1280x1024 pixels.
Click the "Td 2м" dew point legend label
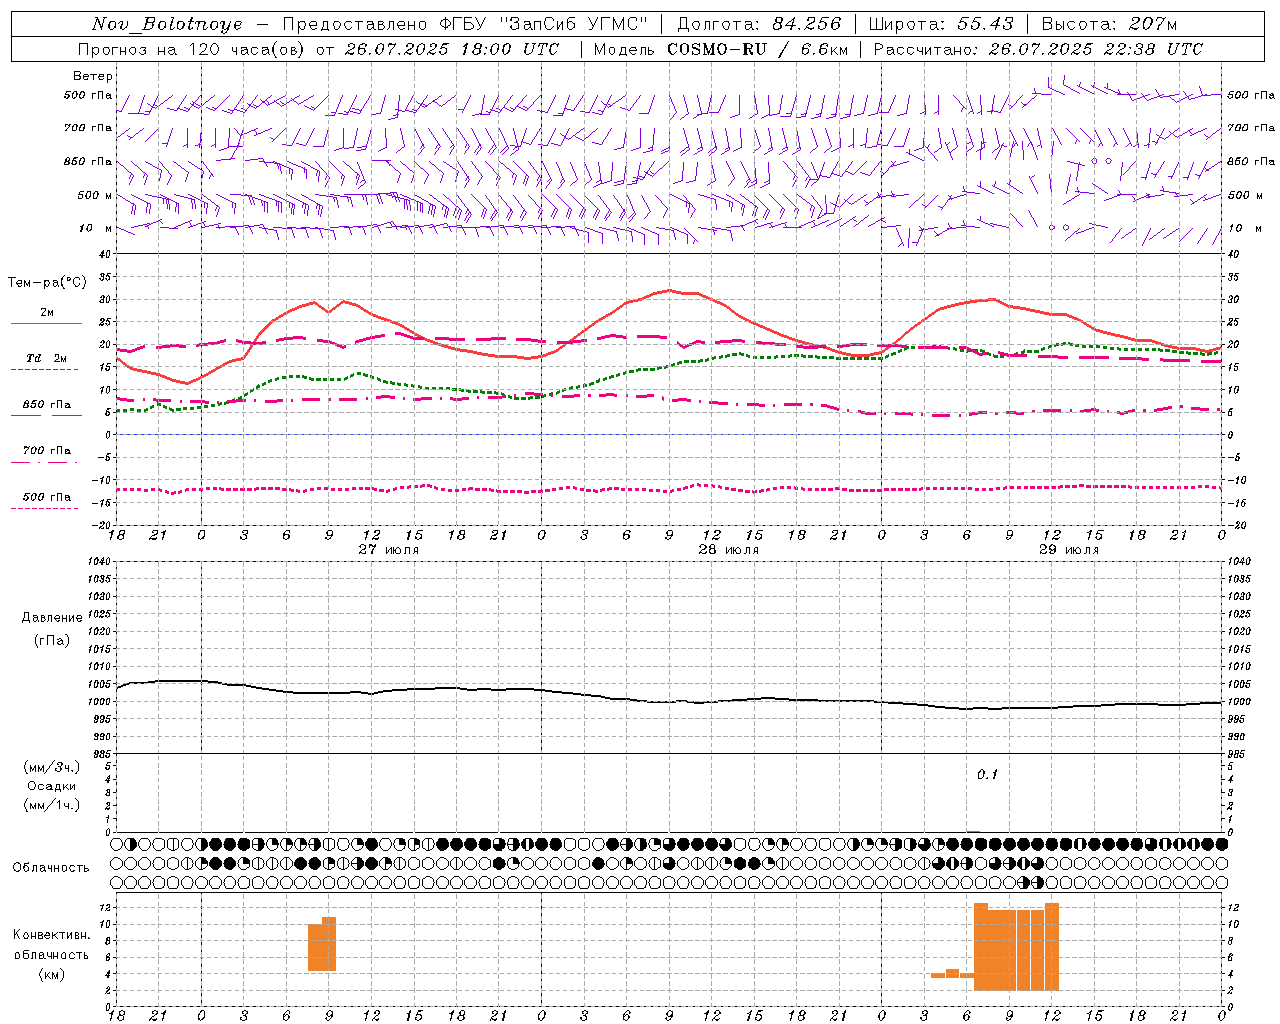[x=47, y=358]
